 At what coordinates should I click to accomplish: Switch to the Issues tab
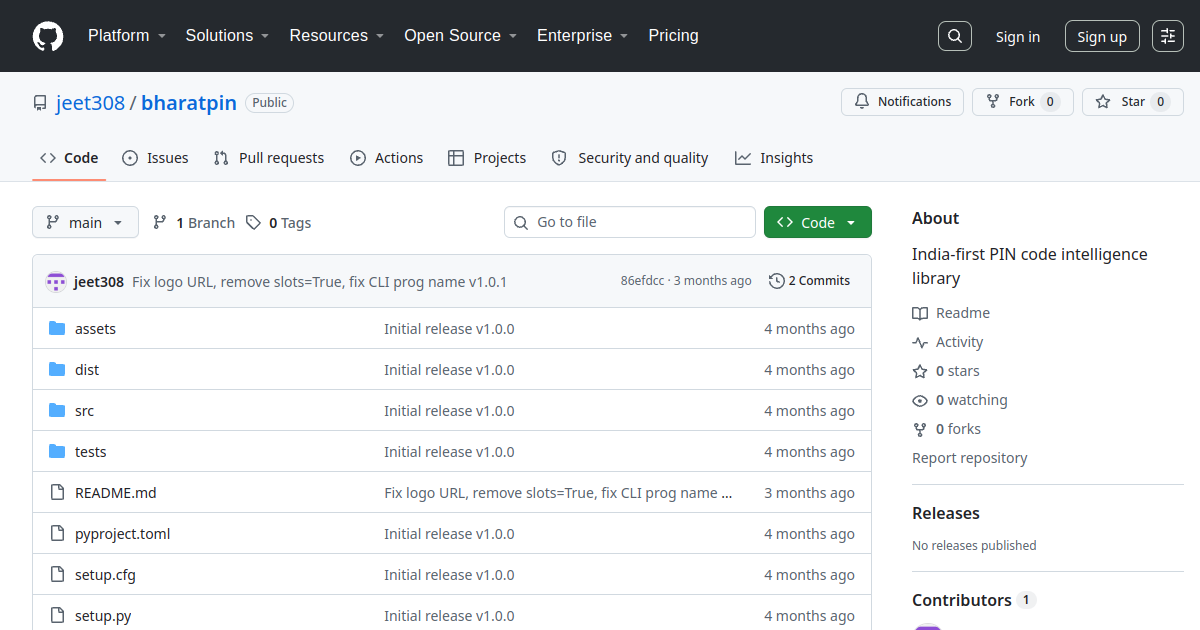coord(155,158)
